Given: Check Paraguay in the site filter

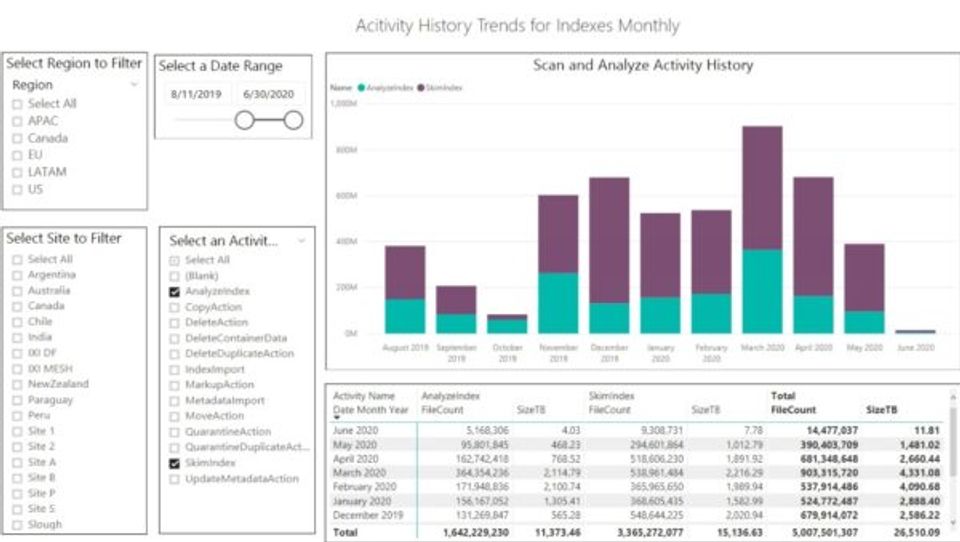Looking at the screenshot, I should click(17, 400).
